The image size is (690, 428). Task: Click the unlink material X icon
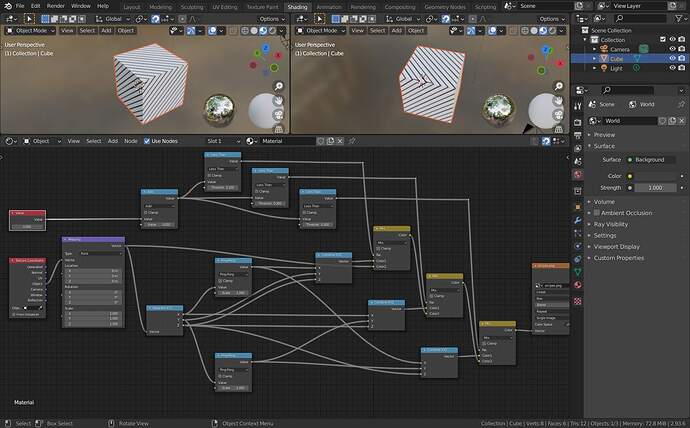click(x=340, y=141)
